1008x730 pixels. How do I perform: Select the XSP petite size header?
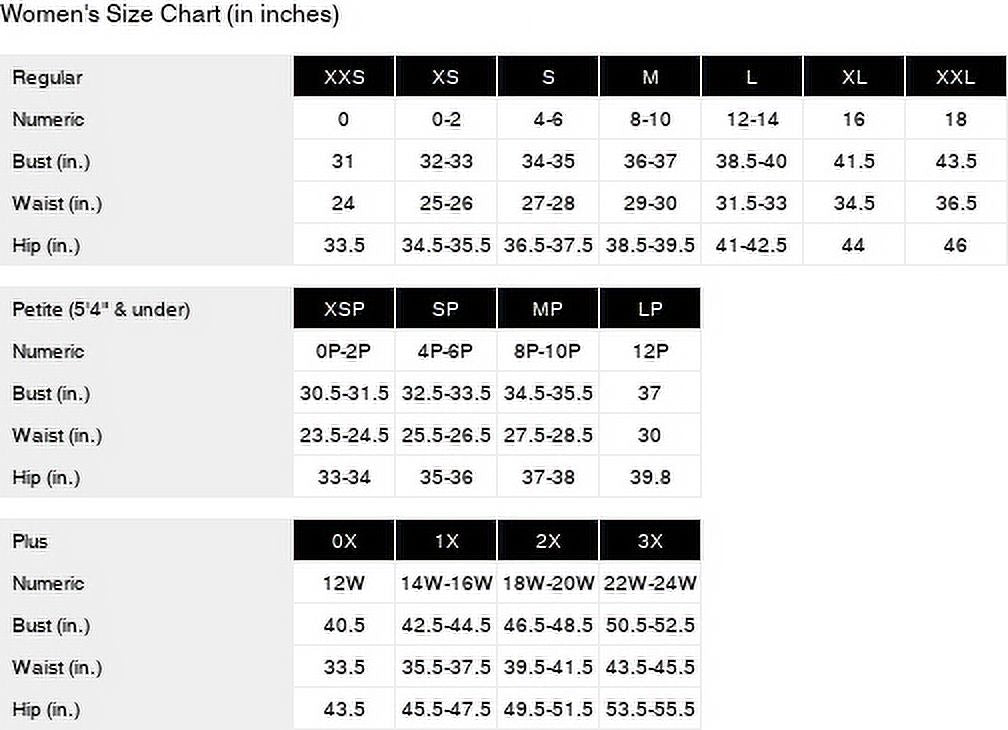(344, 309)
